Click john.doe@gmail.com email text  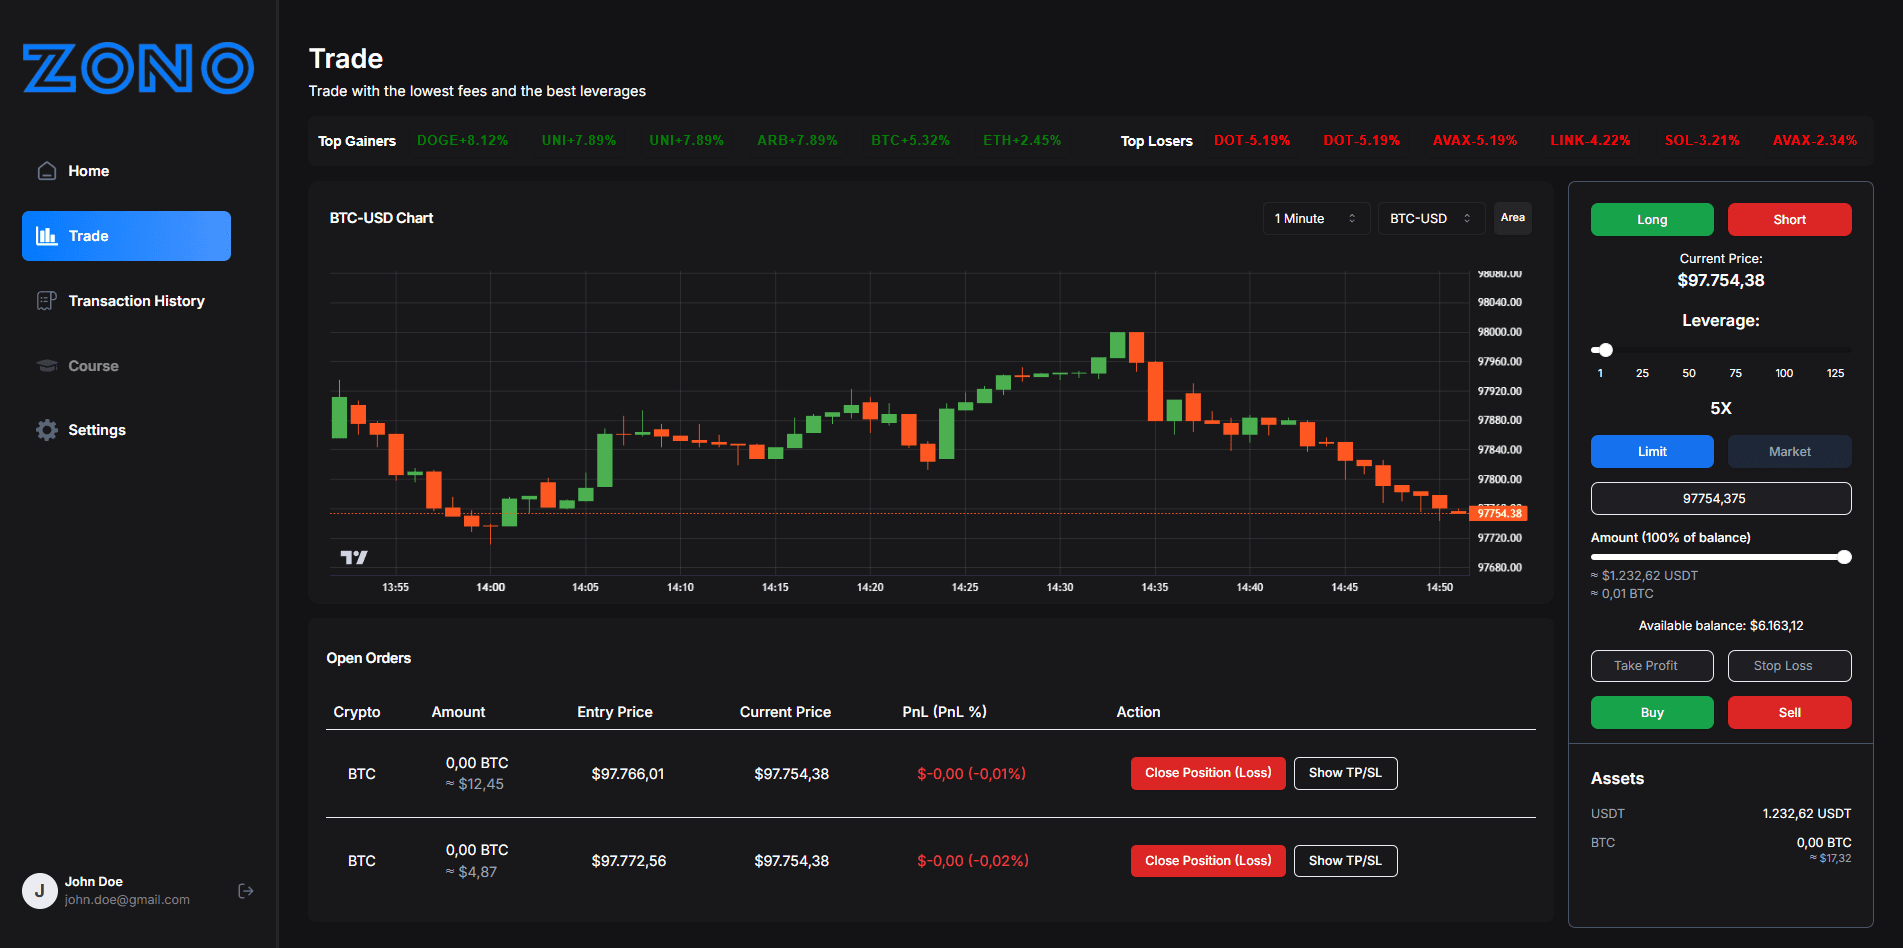[x=127, y=900]
